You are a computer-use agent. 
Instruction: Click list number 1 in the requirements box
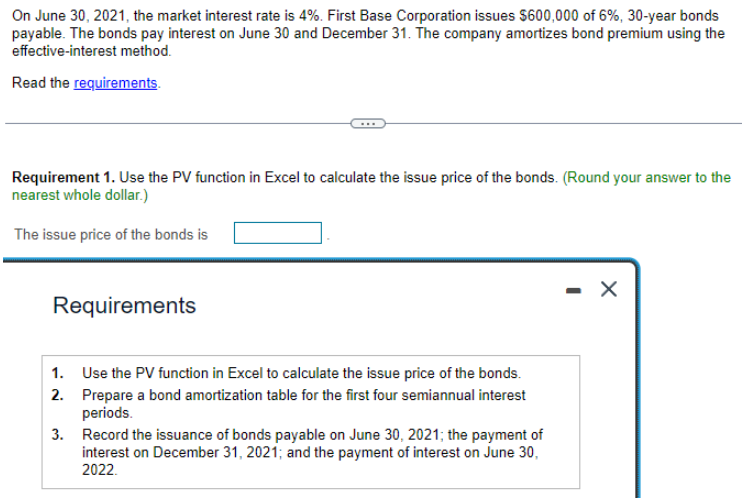[57, 373]
